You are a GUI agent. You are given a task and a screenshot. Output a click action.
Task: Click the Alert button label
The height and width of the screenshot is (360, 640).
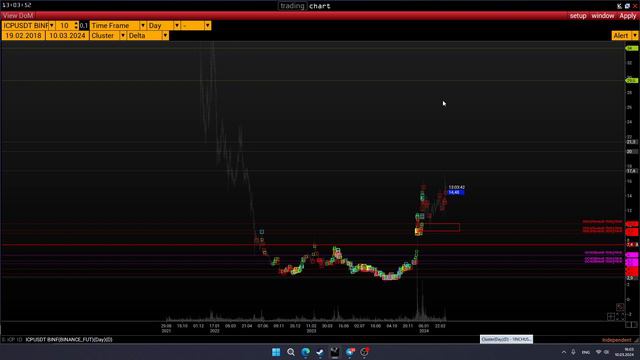point(621,36)
